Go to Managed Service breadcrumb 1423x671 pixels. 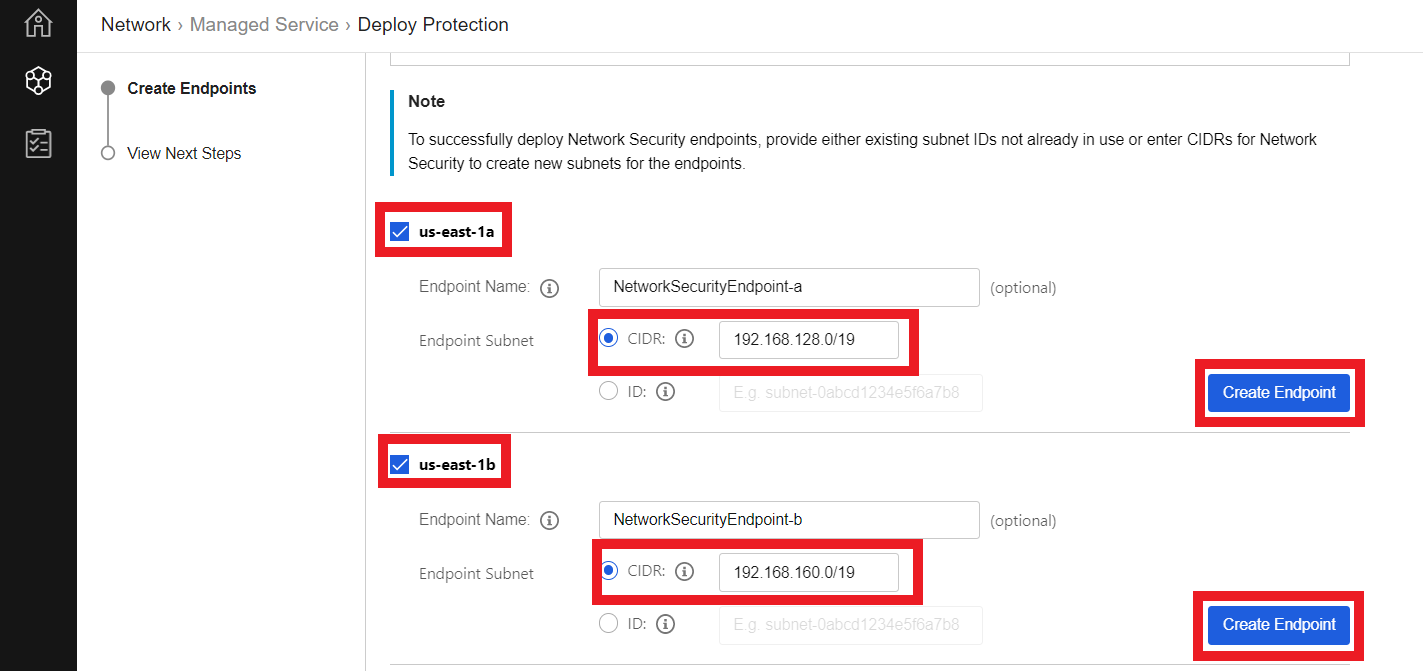[264, 25]
